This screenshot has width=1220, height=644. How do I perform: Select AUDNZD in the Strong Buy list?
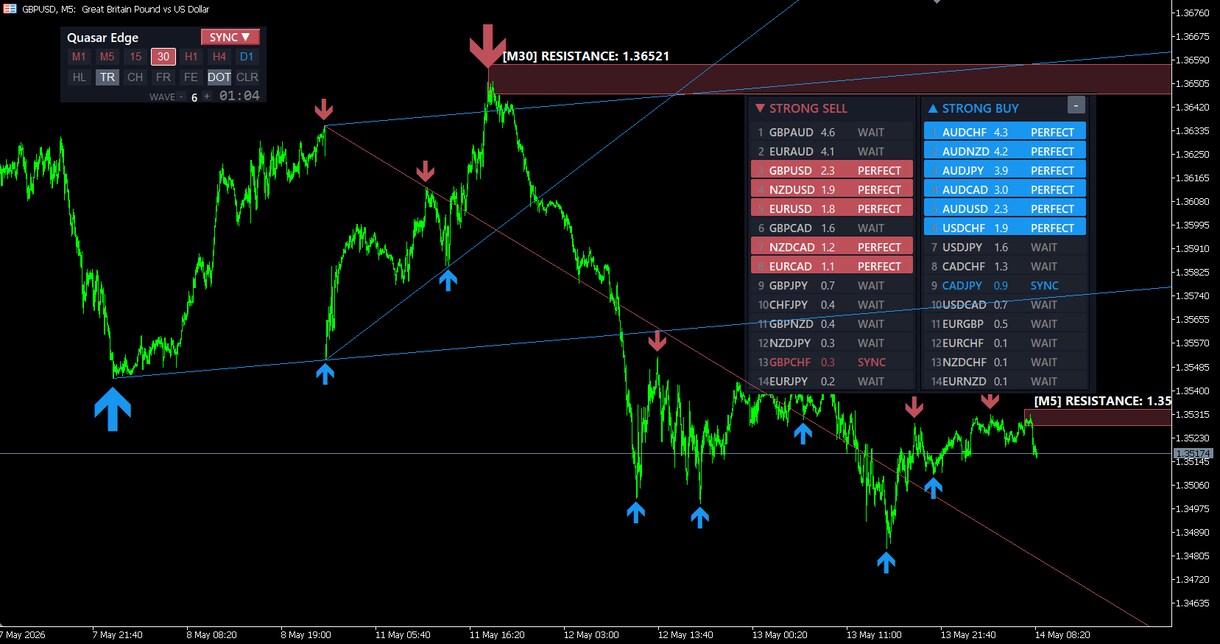coord(1005,151)
